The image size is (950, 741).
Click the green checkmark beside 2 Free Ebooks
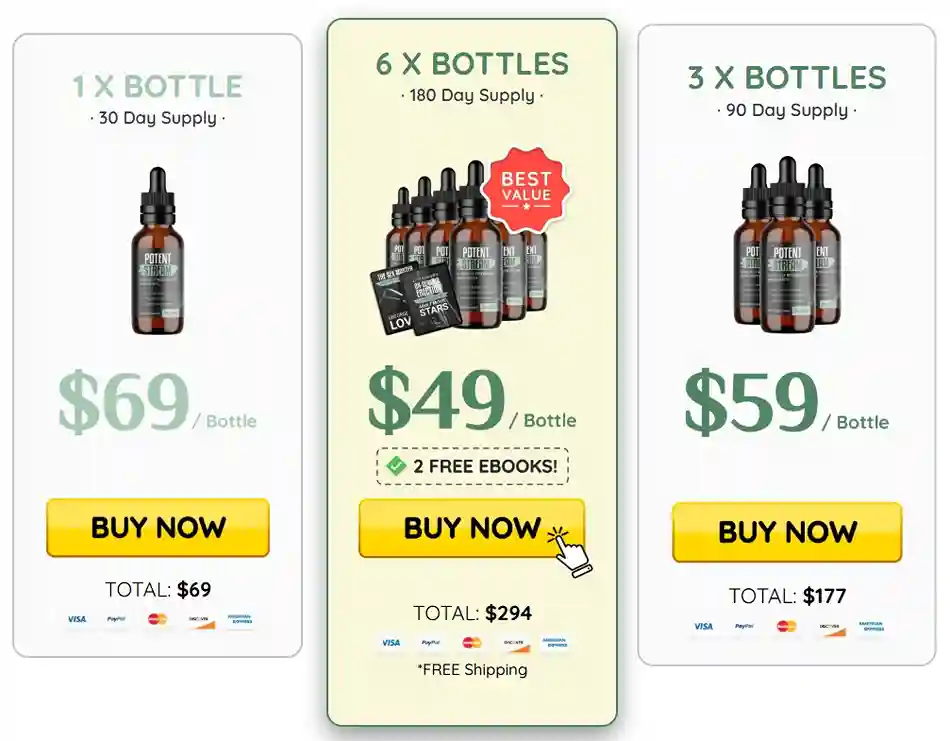(396, 466)
